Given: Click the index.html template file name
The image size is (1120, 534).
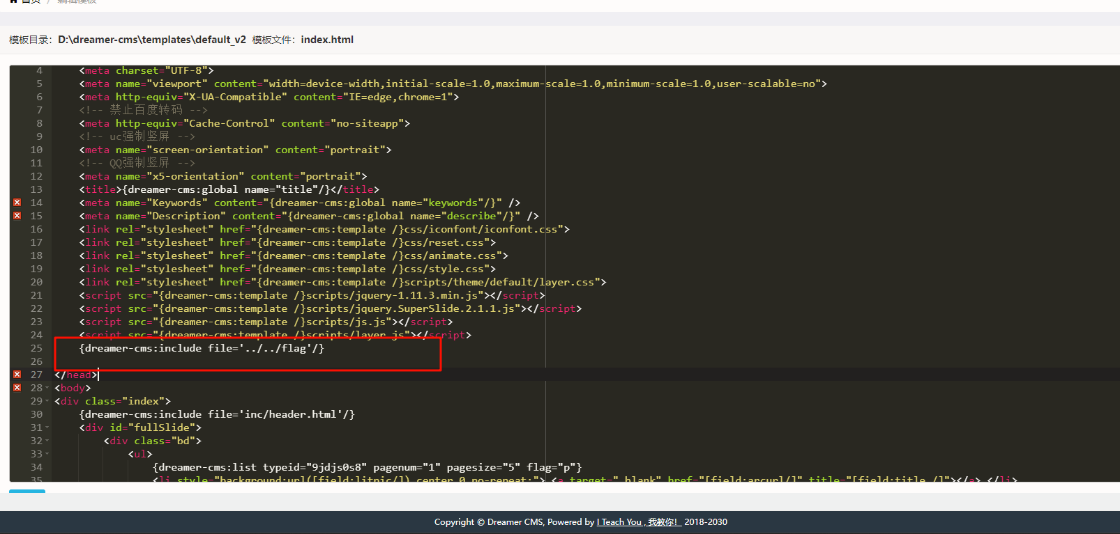Looking at the screenshot, I should [327, 40].
